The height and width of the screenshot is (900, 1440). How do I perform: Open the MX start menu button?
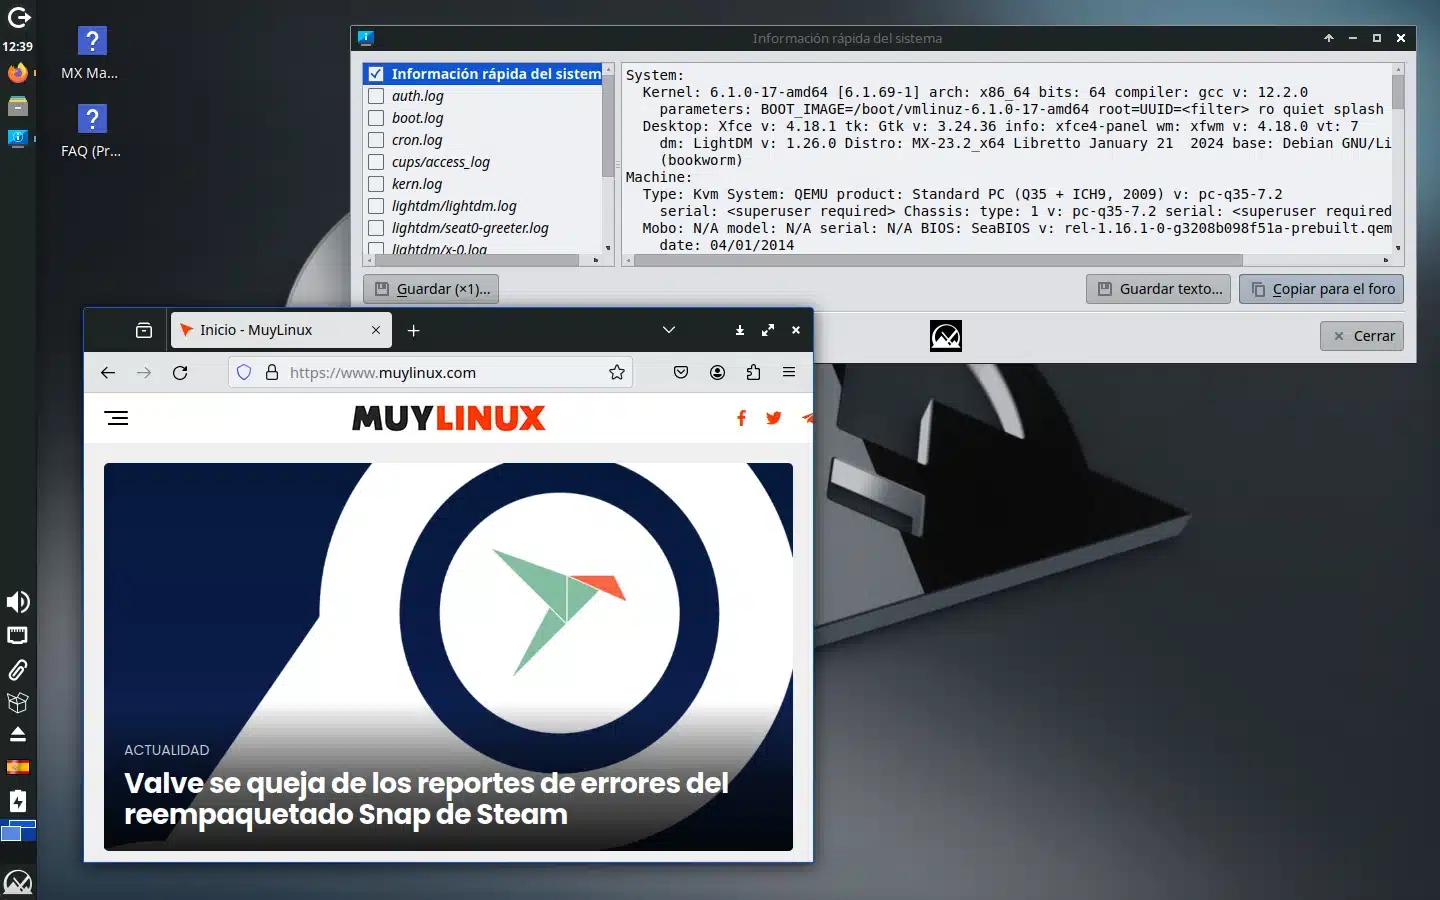click(18, 882)
